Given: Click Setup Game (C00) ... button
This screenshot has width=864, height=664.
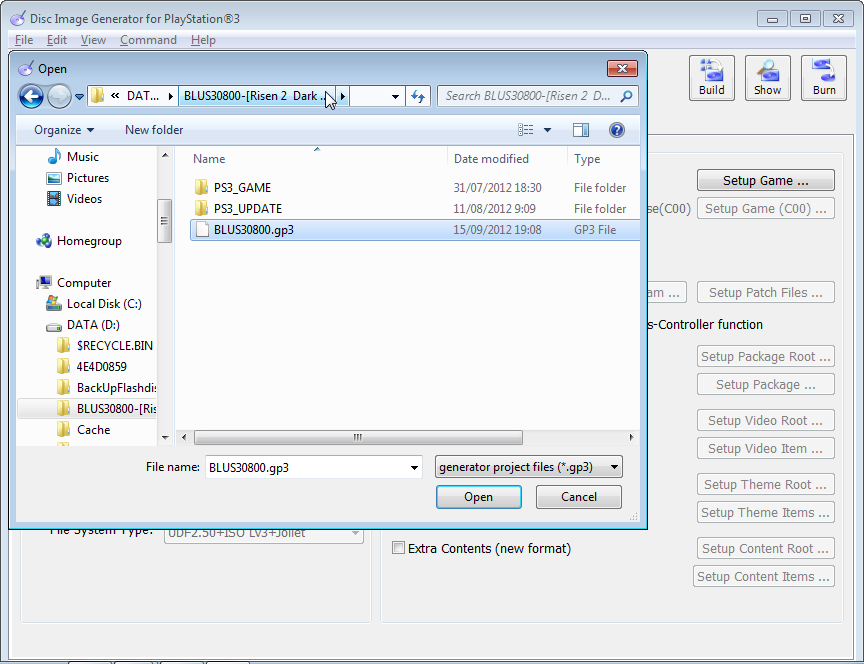Looking at the screenshot, I should point(765,208).
